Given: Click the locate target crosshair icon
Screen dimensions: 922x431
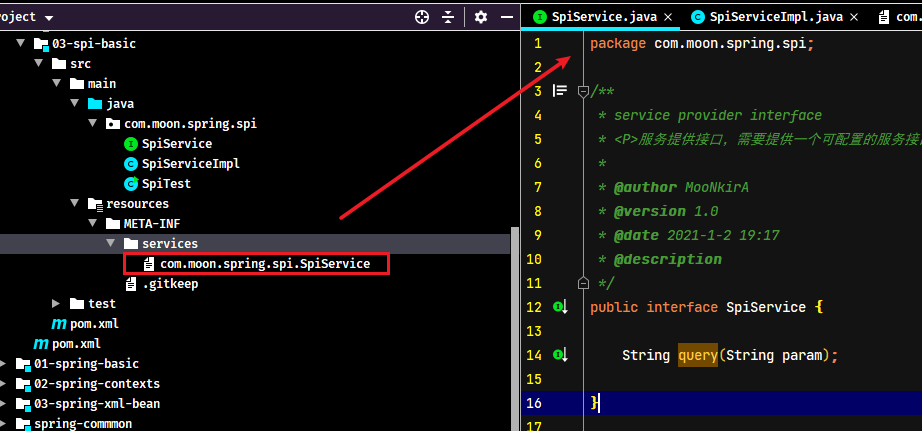Looking at the screenshot, I should 422,17.
